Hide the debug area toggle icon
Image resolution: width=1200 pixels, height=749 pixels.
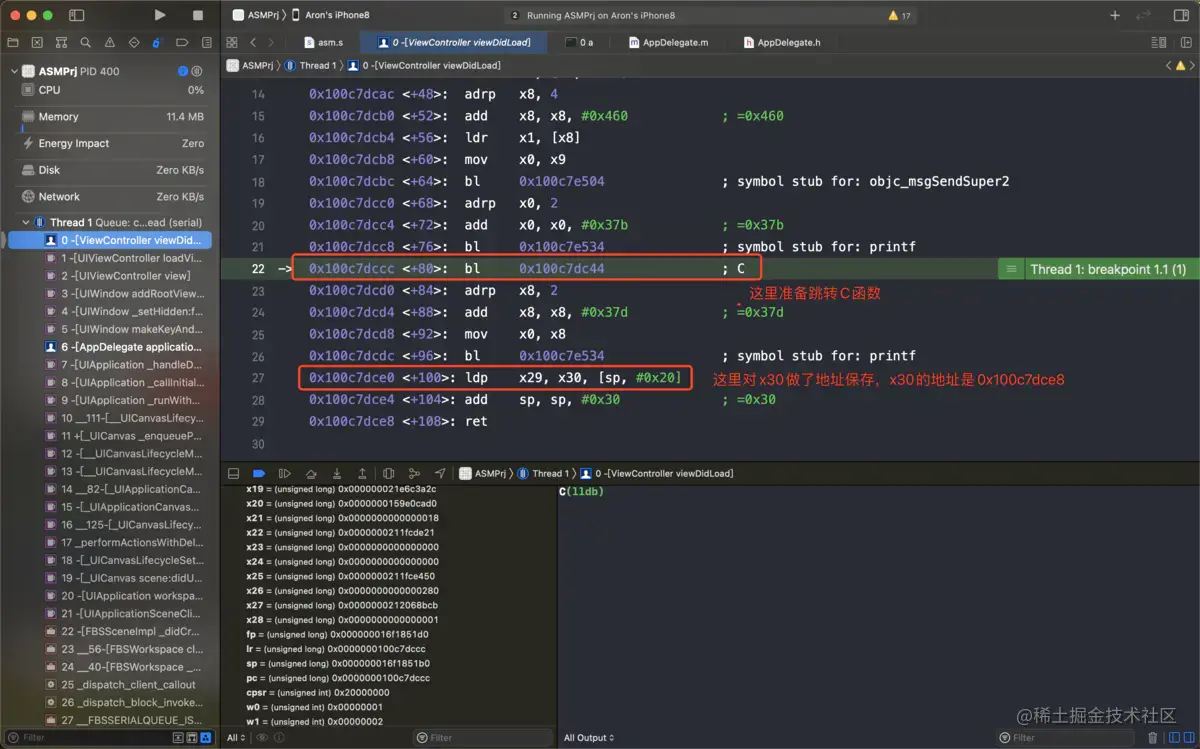click(233, 473)
